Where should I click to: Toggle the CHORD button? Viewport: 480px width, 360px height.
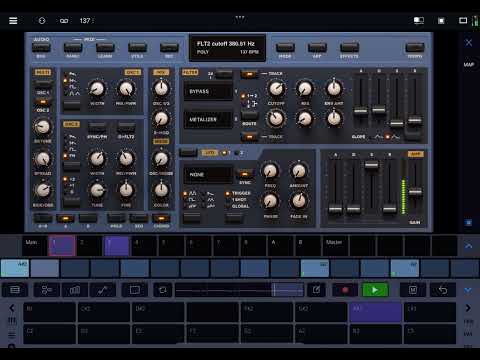click(x=161, y=219)
